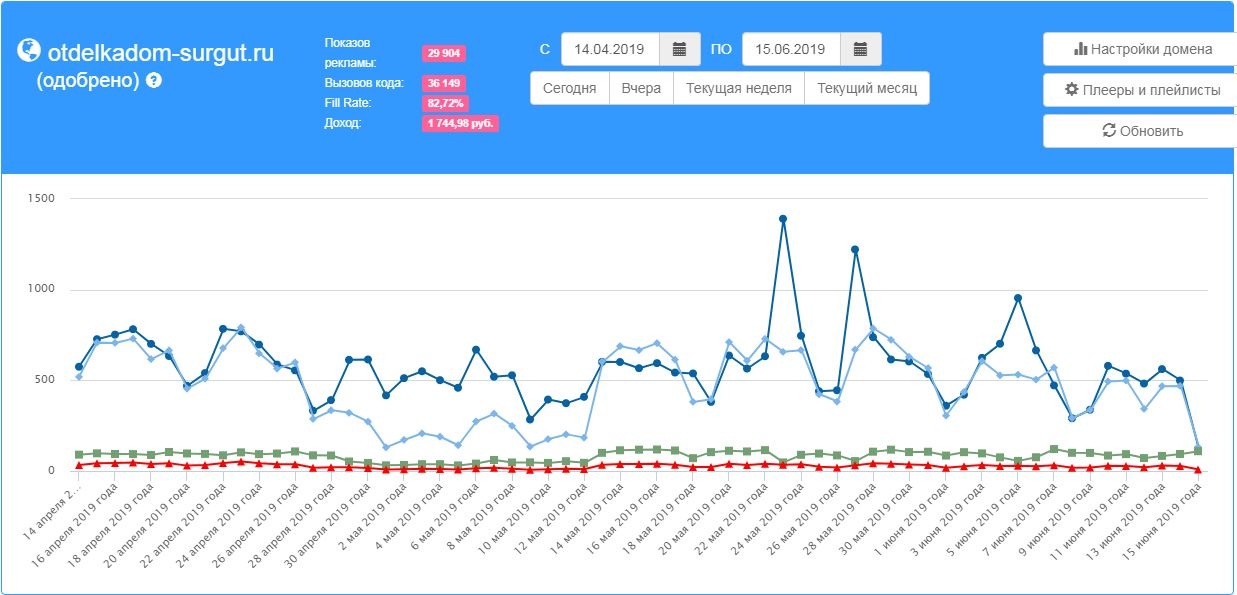
Task: Click the gear icon in Плееры и плейлисты
Action: click(x=1072, y=90)
